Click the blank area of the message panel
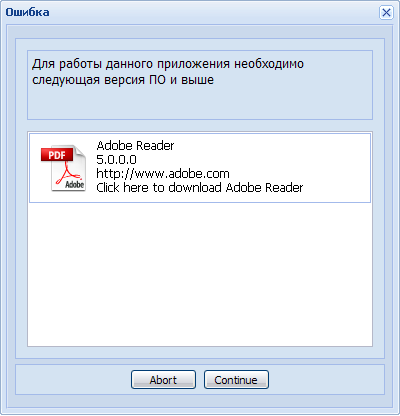Viewport: 400px width, 416px height. click(200, 103)
